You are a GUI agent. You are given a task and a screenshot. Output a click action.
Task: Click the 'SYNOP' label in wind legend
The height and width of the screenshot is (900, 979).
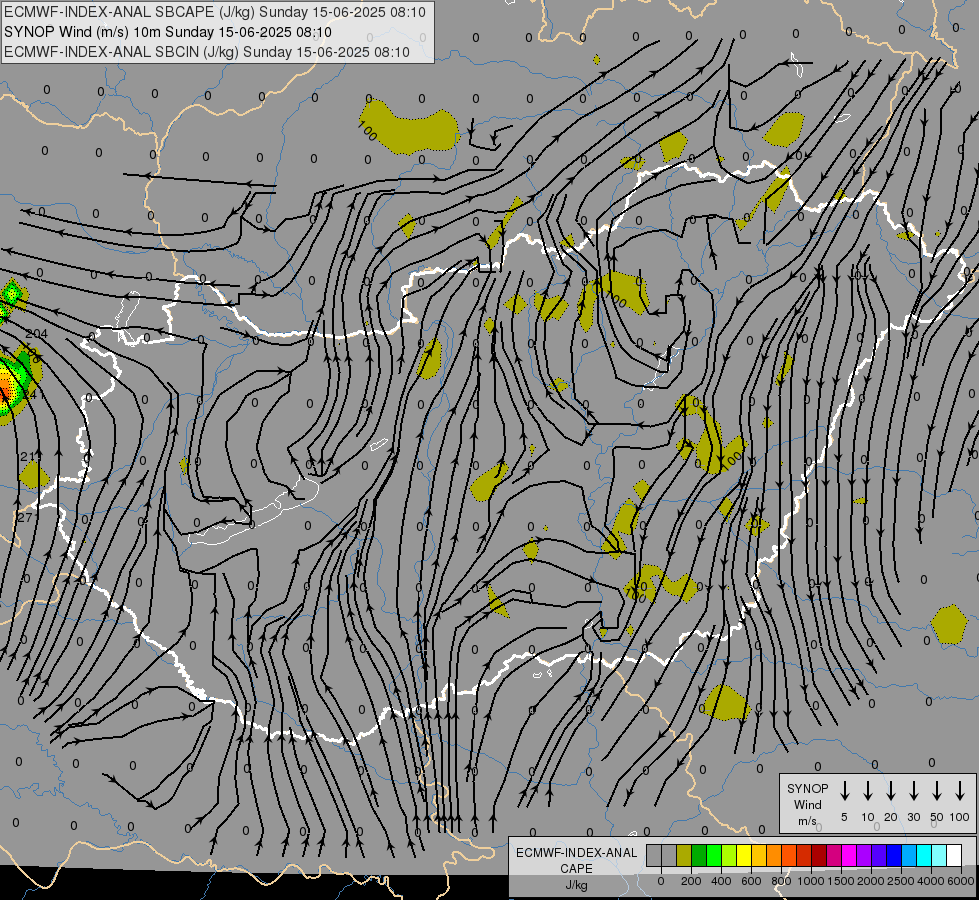pos(807,788)
